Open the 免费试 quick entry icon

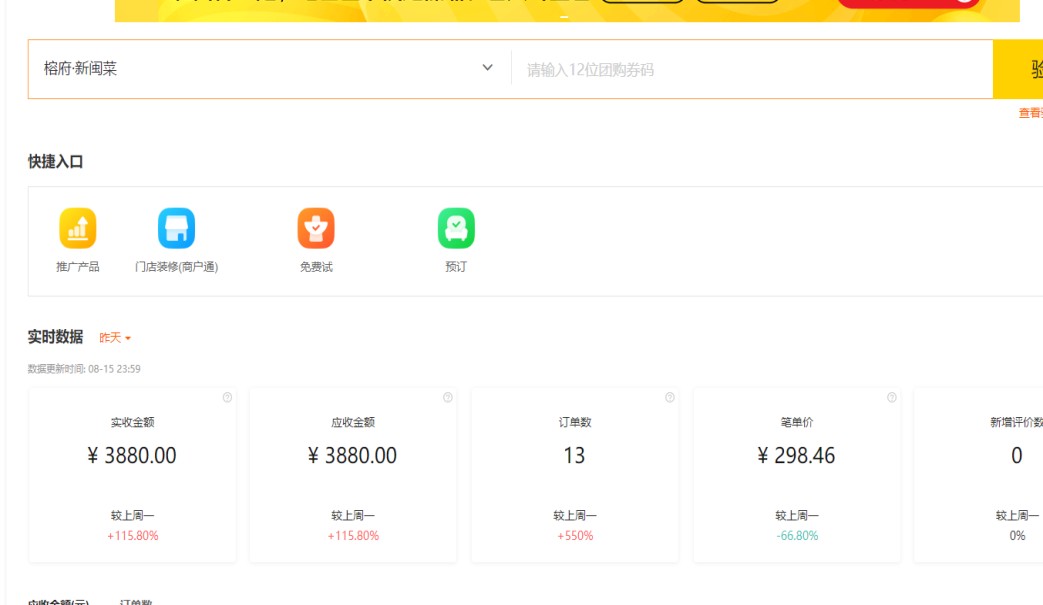[316, 229]
